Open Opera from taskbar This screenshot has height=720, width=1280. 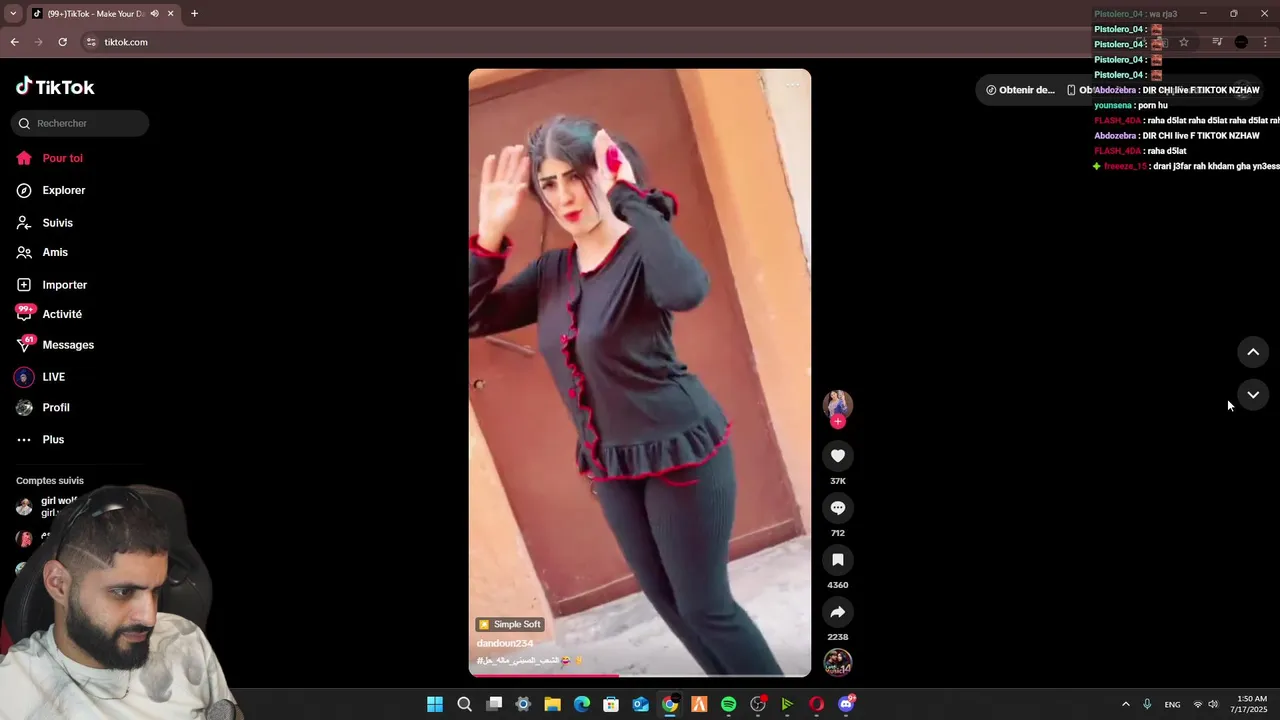[817, 704]
